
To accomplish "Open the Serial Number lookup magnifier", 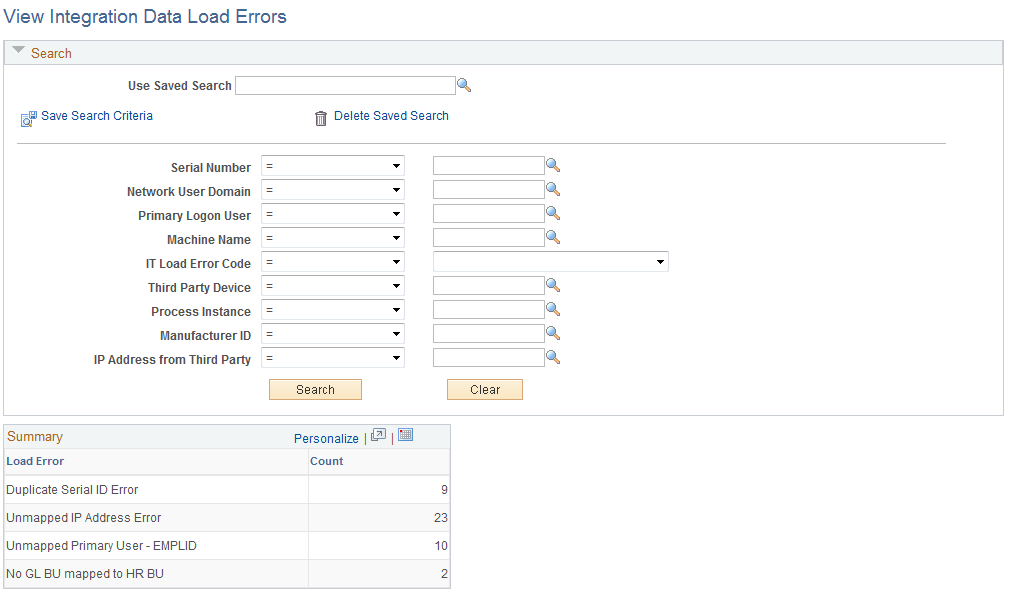I will [x=553, y=165].
